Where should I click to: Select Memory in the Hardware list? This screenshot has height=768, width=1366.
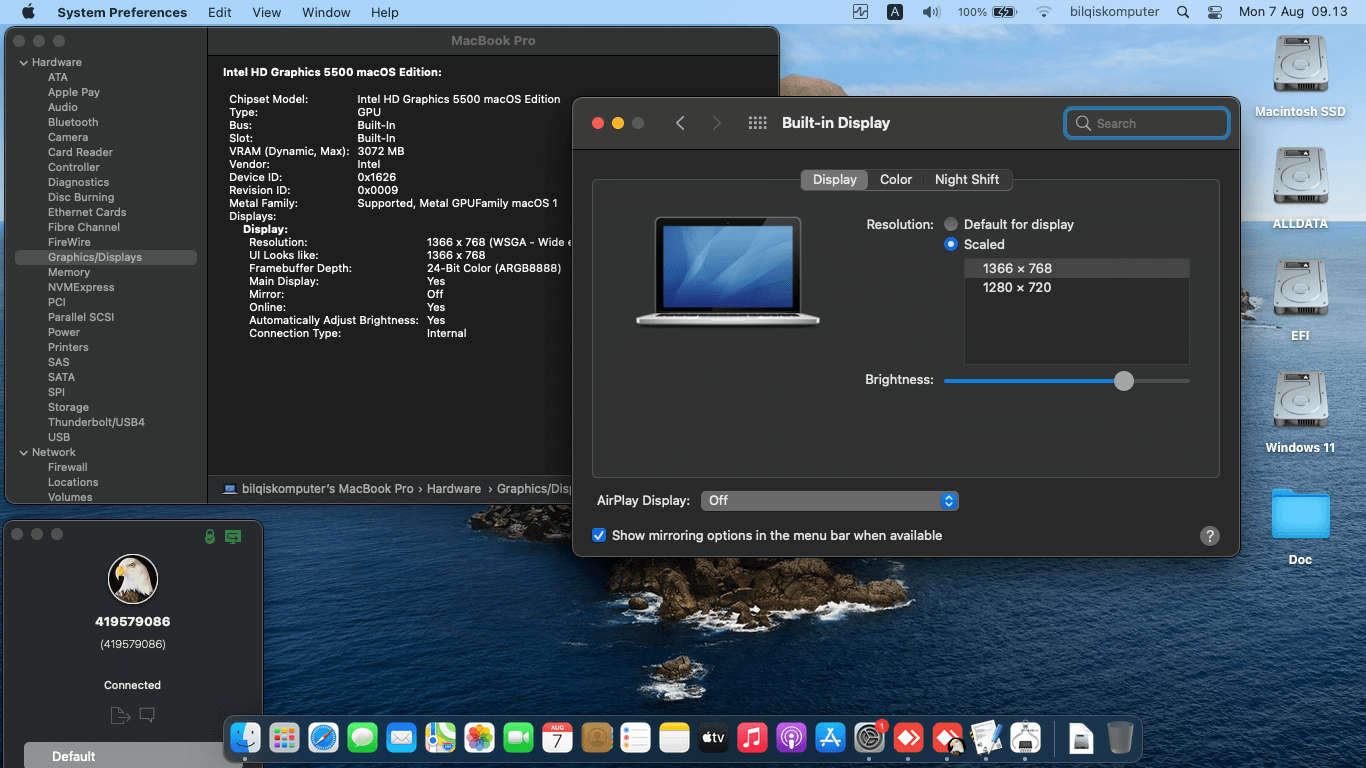[x=69, y=272]
